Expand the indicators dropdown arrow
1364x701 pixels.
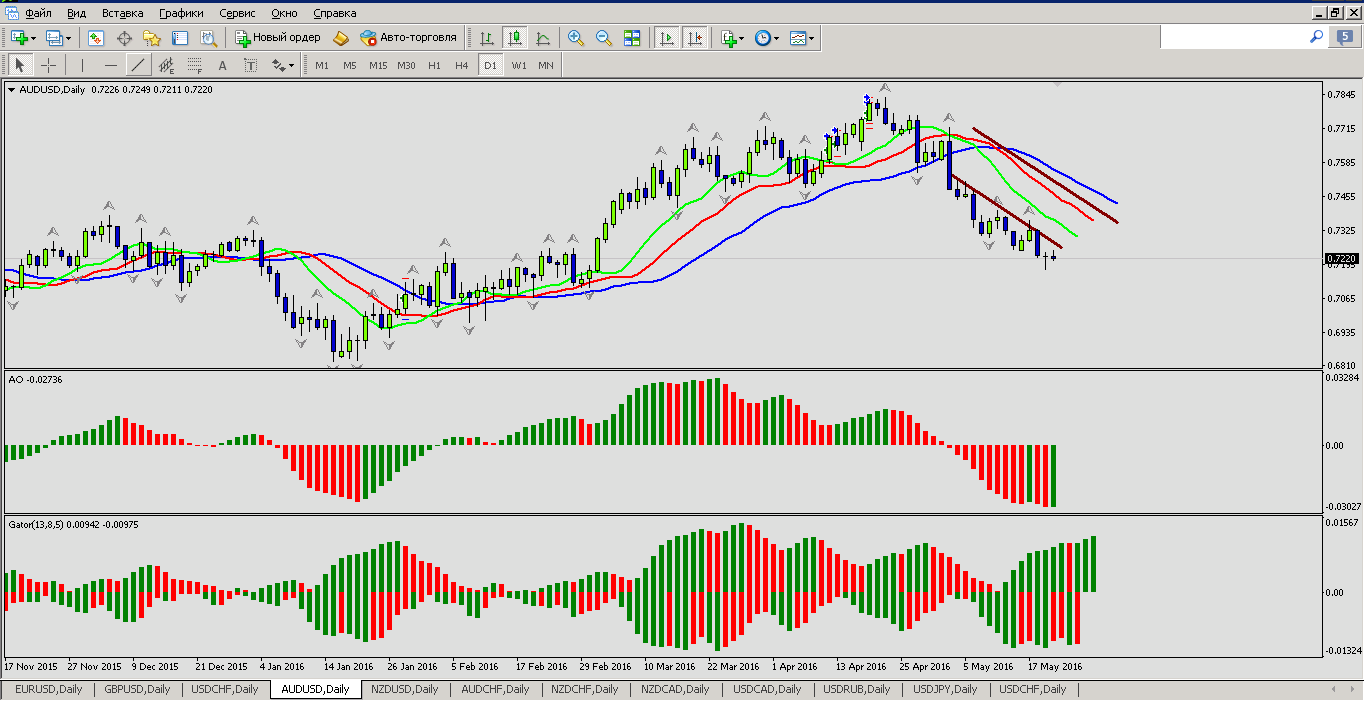(x=742, y=39)
